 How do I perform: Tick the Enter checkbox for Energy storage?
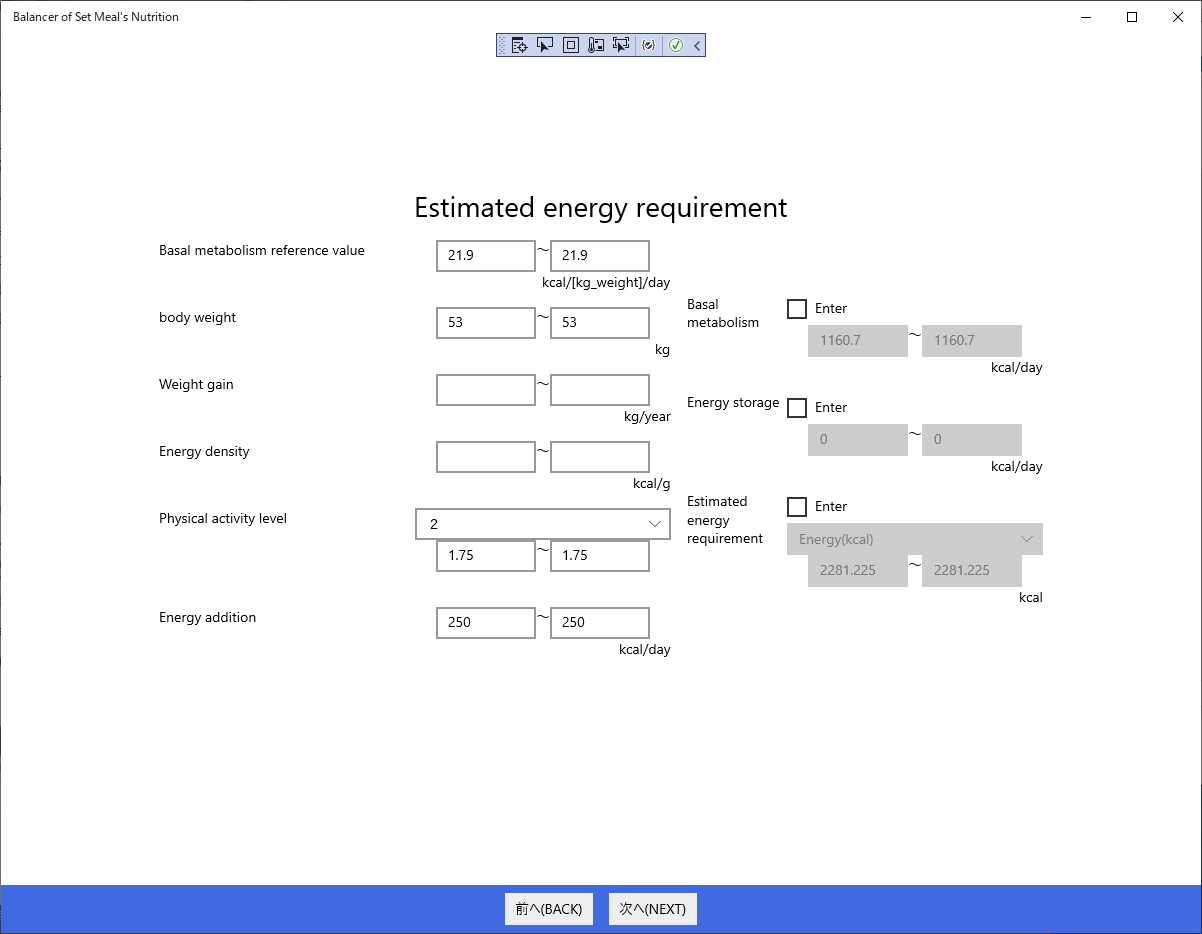(797, 408)
